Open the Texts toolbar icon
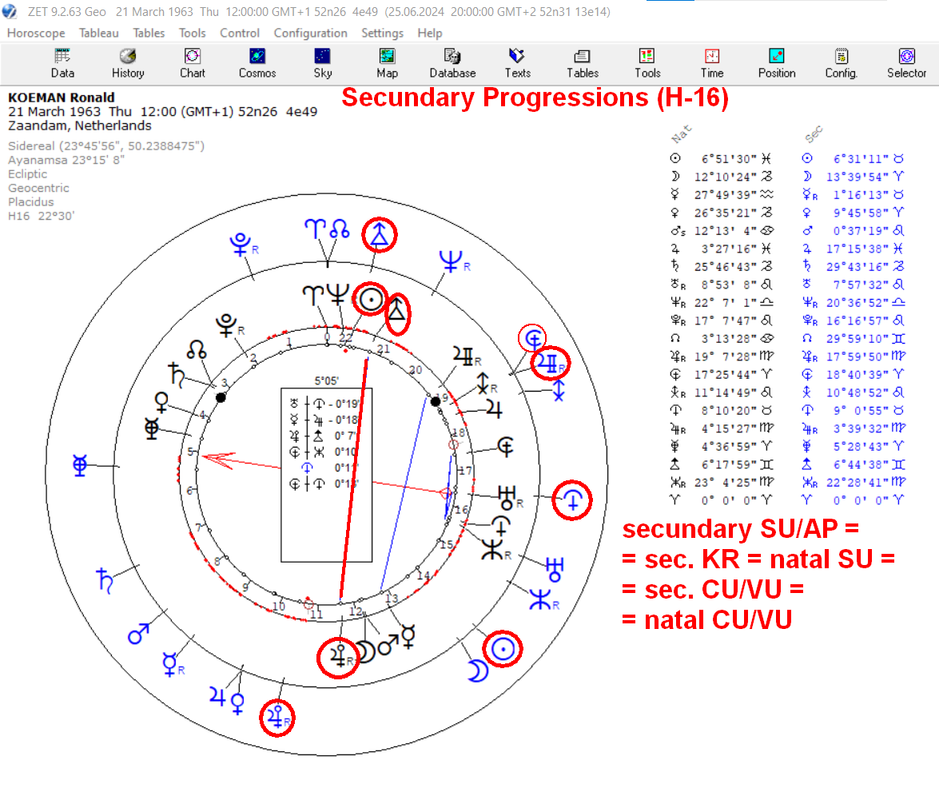The height and width of the screenshot is (800, 939). [517, 63]
